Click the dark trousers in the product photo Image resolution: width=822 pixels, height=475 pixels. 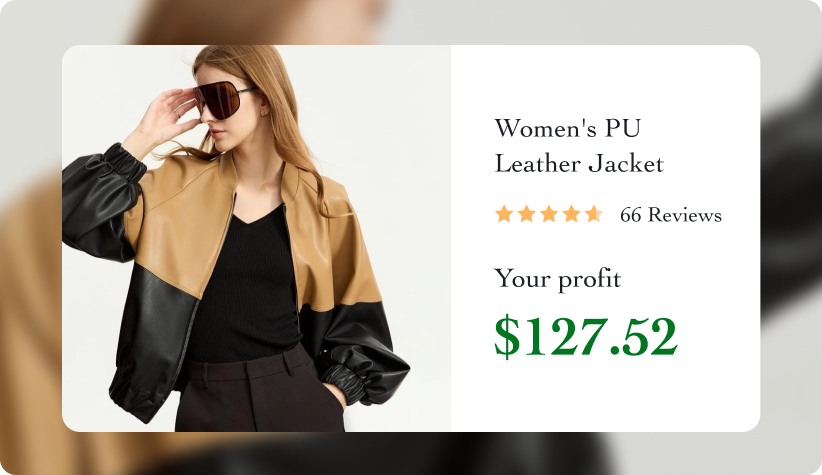coord(259,393)
